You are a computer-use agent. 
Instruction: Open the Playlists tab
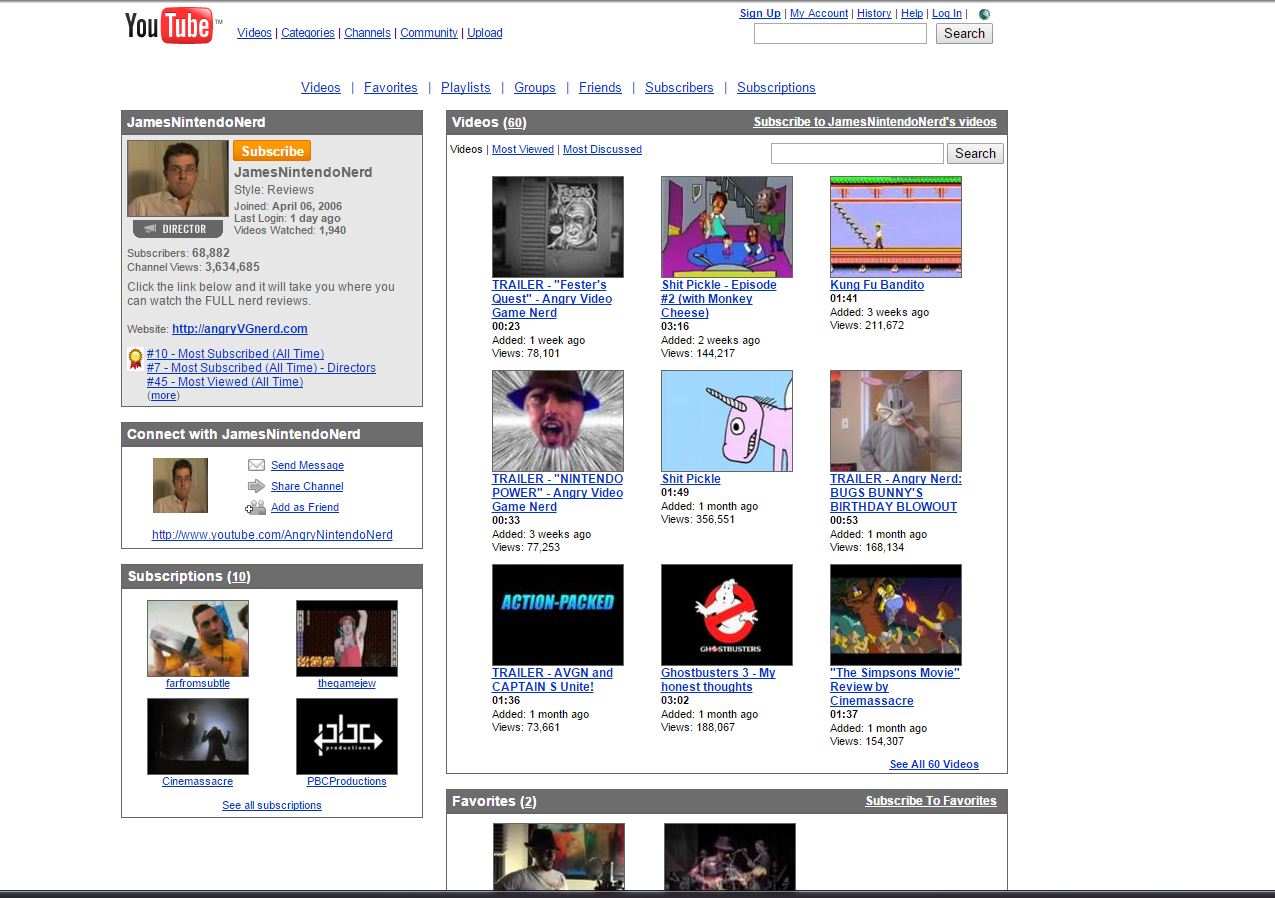pyautogui.click(x=466, y=88)
